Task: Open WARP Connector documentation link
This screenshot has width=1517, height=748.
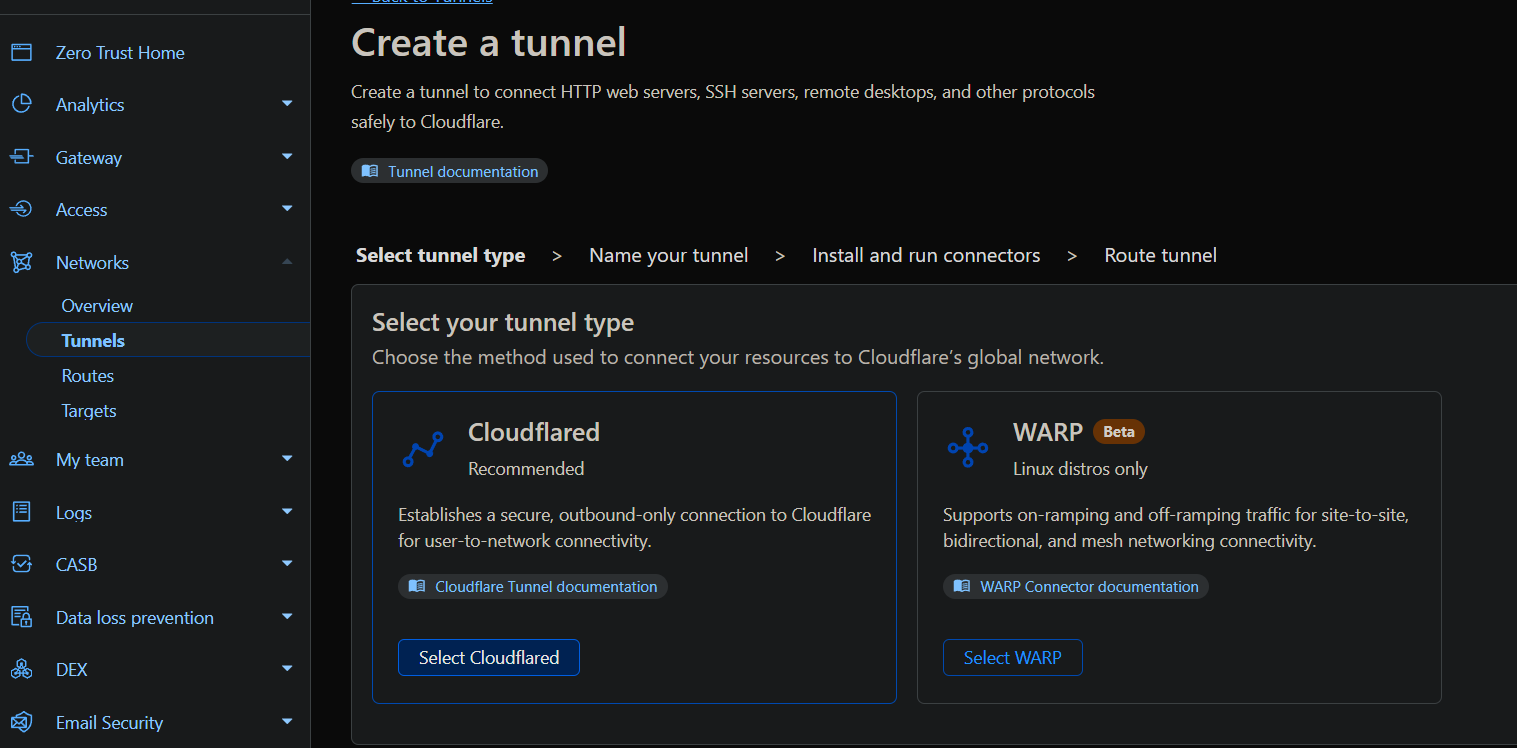Action: pyautogui.click(x=1076, y=586)
